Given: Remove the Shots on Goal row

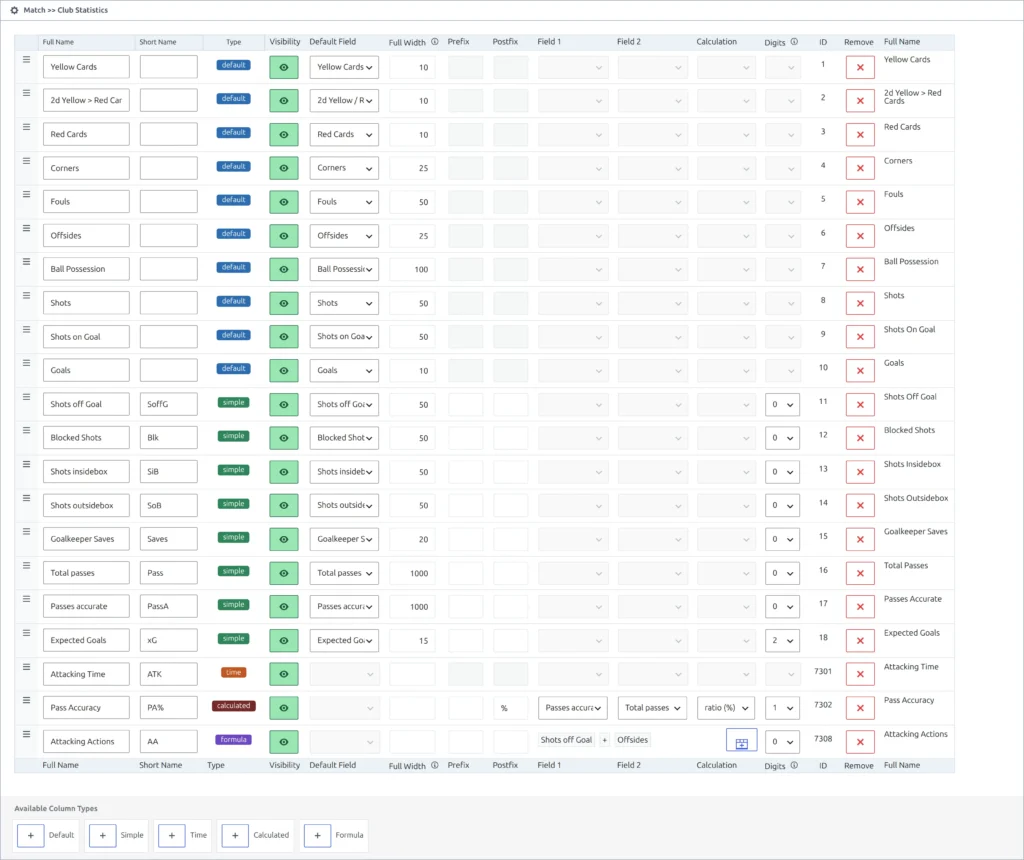Looking at the screenshot, I should tap(859, 337).
